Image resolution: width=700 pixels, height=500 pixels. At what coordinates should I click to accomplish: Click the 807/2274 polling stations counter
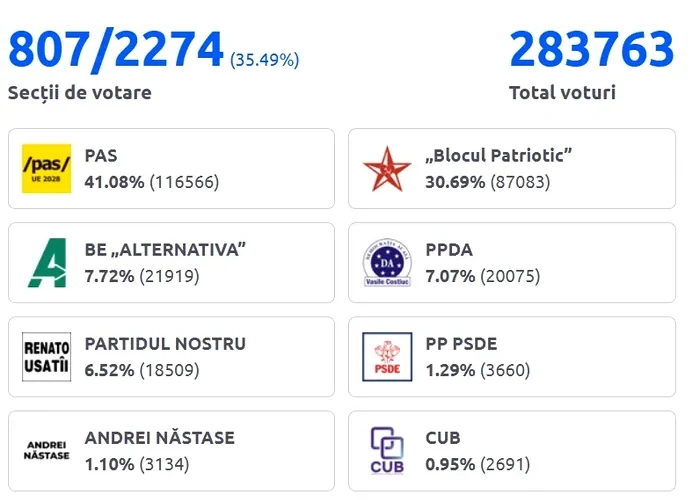(x=116, y=49)
